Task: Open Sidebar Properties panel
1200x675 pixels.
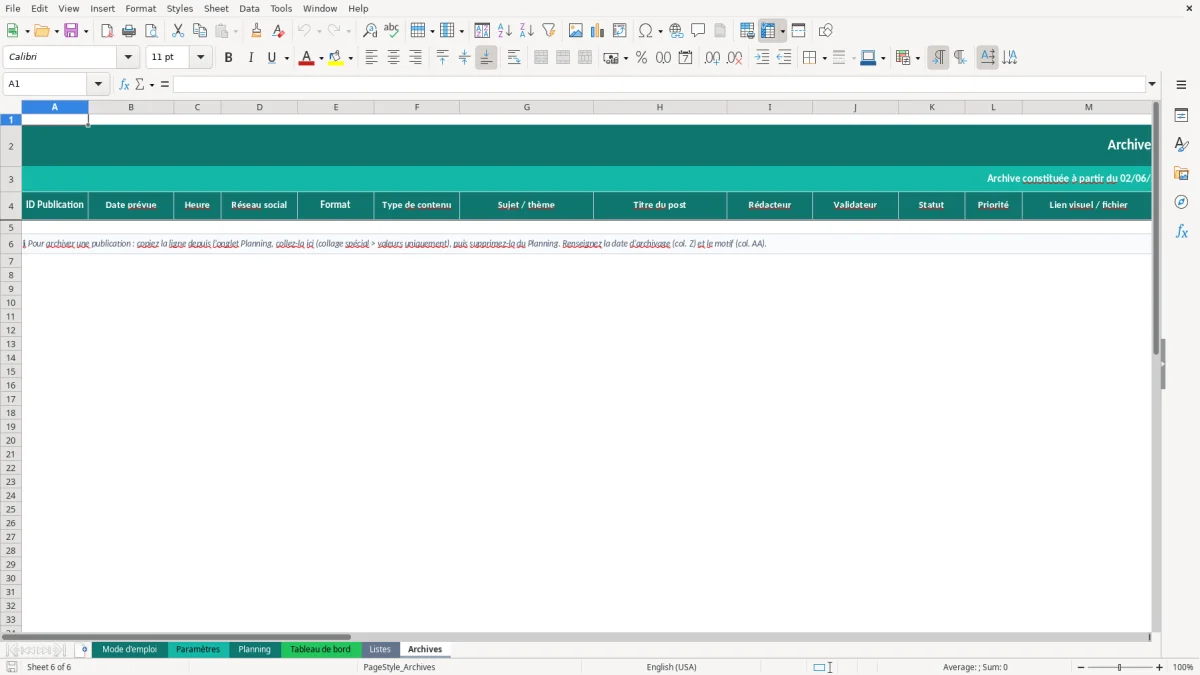Action: [x=1181, y=116]
